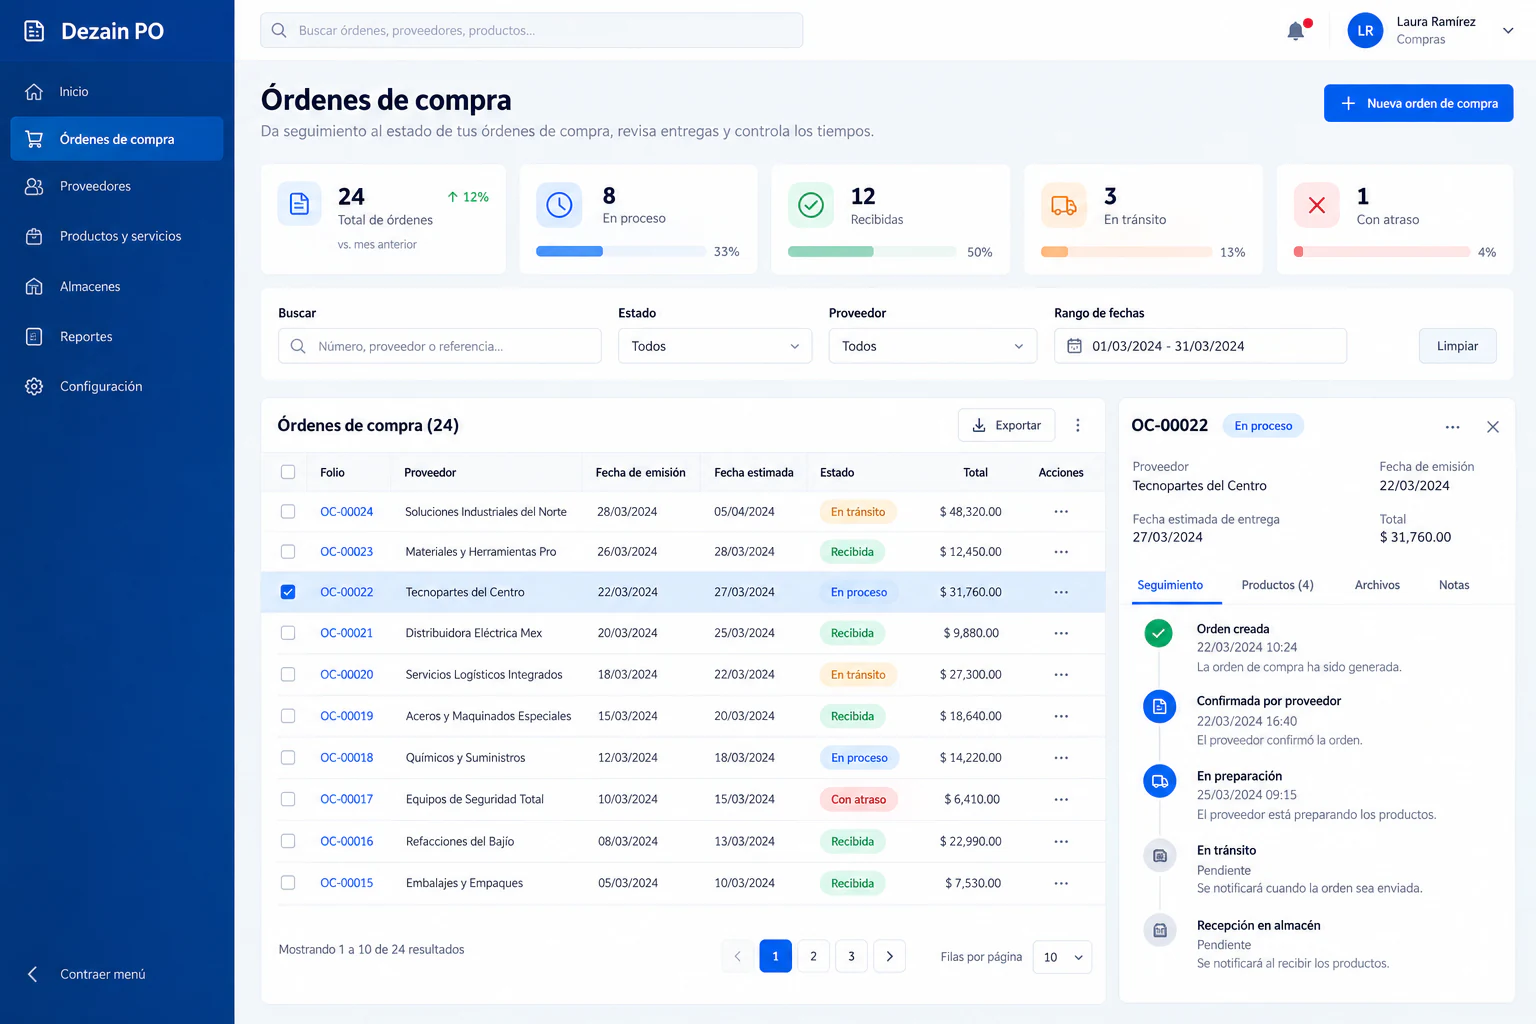Open the Inicio home icon in sidebar
This screenshot has height=1024, width=1536.
(x=34, y=91)
